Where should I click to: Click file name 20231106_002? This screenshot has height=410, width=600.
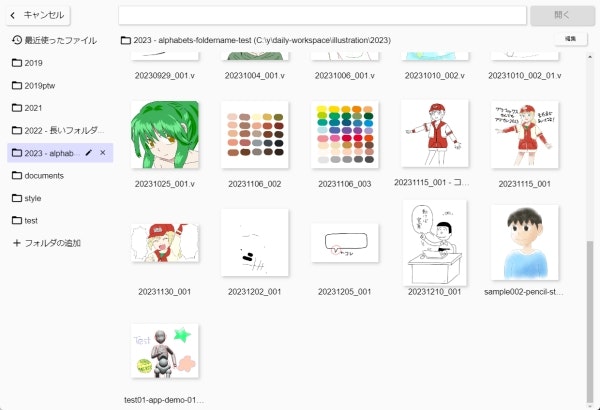pyautogui.click(x=254, y=184)
